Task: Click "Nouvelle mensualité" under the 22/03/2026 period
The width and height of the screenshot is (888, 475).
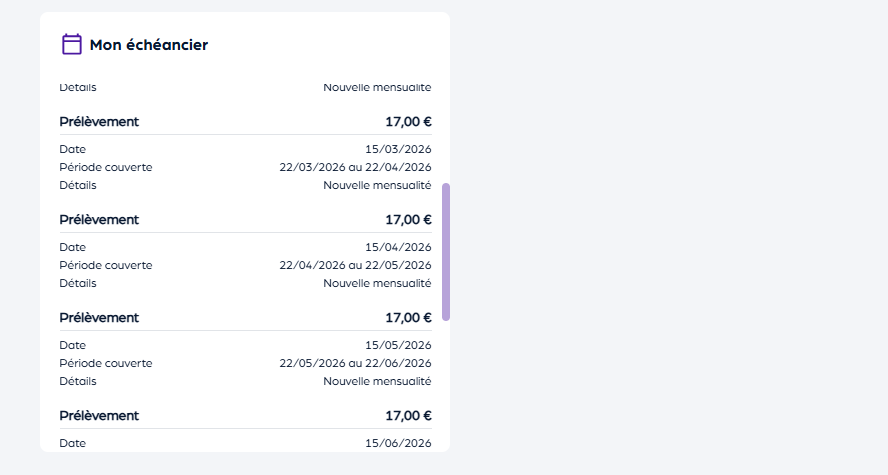Action: 377,185
